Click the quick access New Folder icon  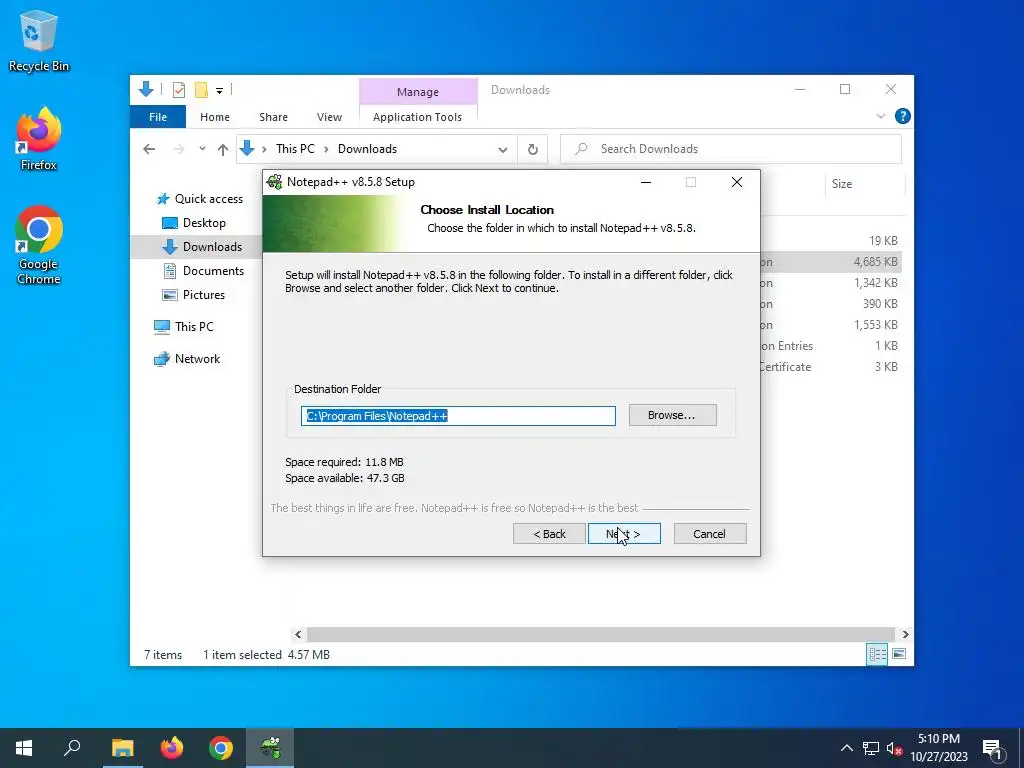coord(202,90)
